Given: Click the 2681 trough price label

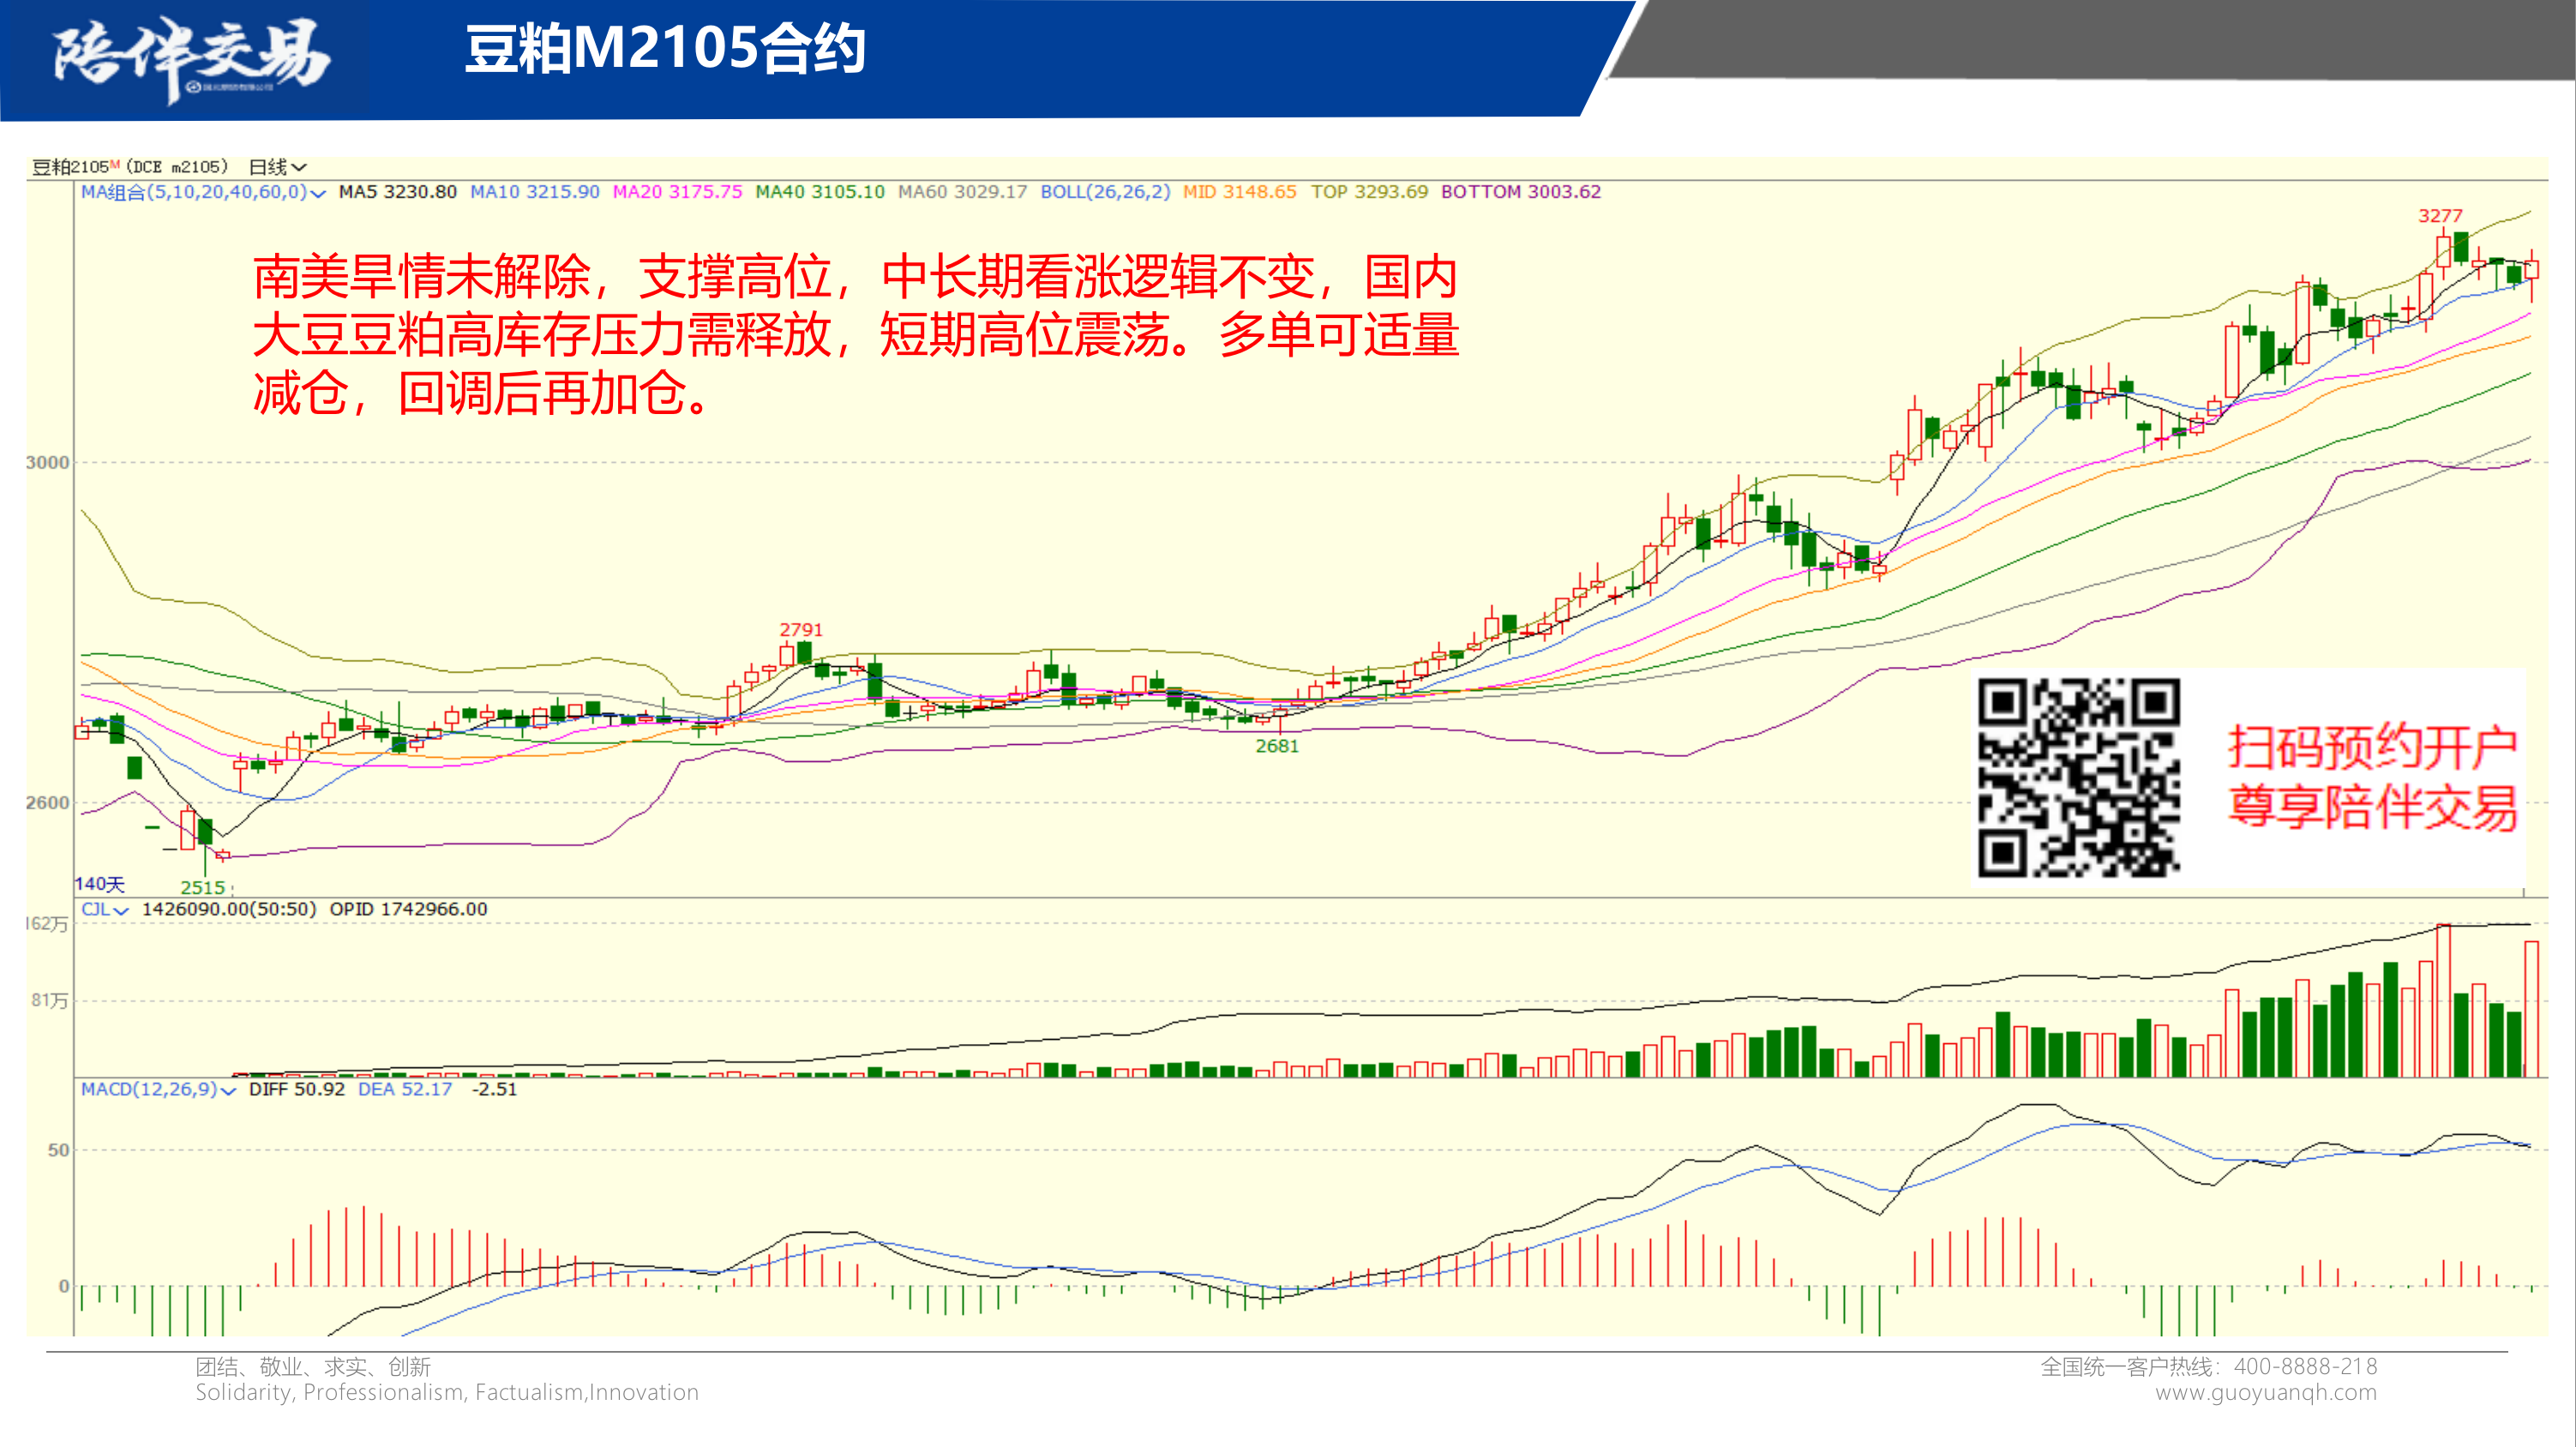Looking at the screenshot, I should pyautogui.click(x=1277, y=746).
